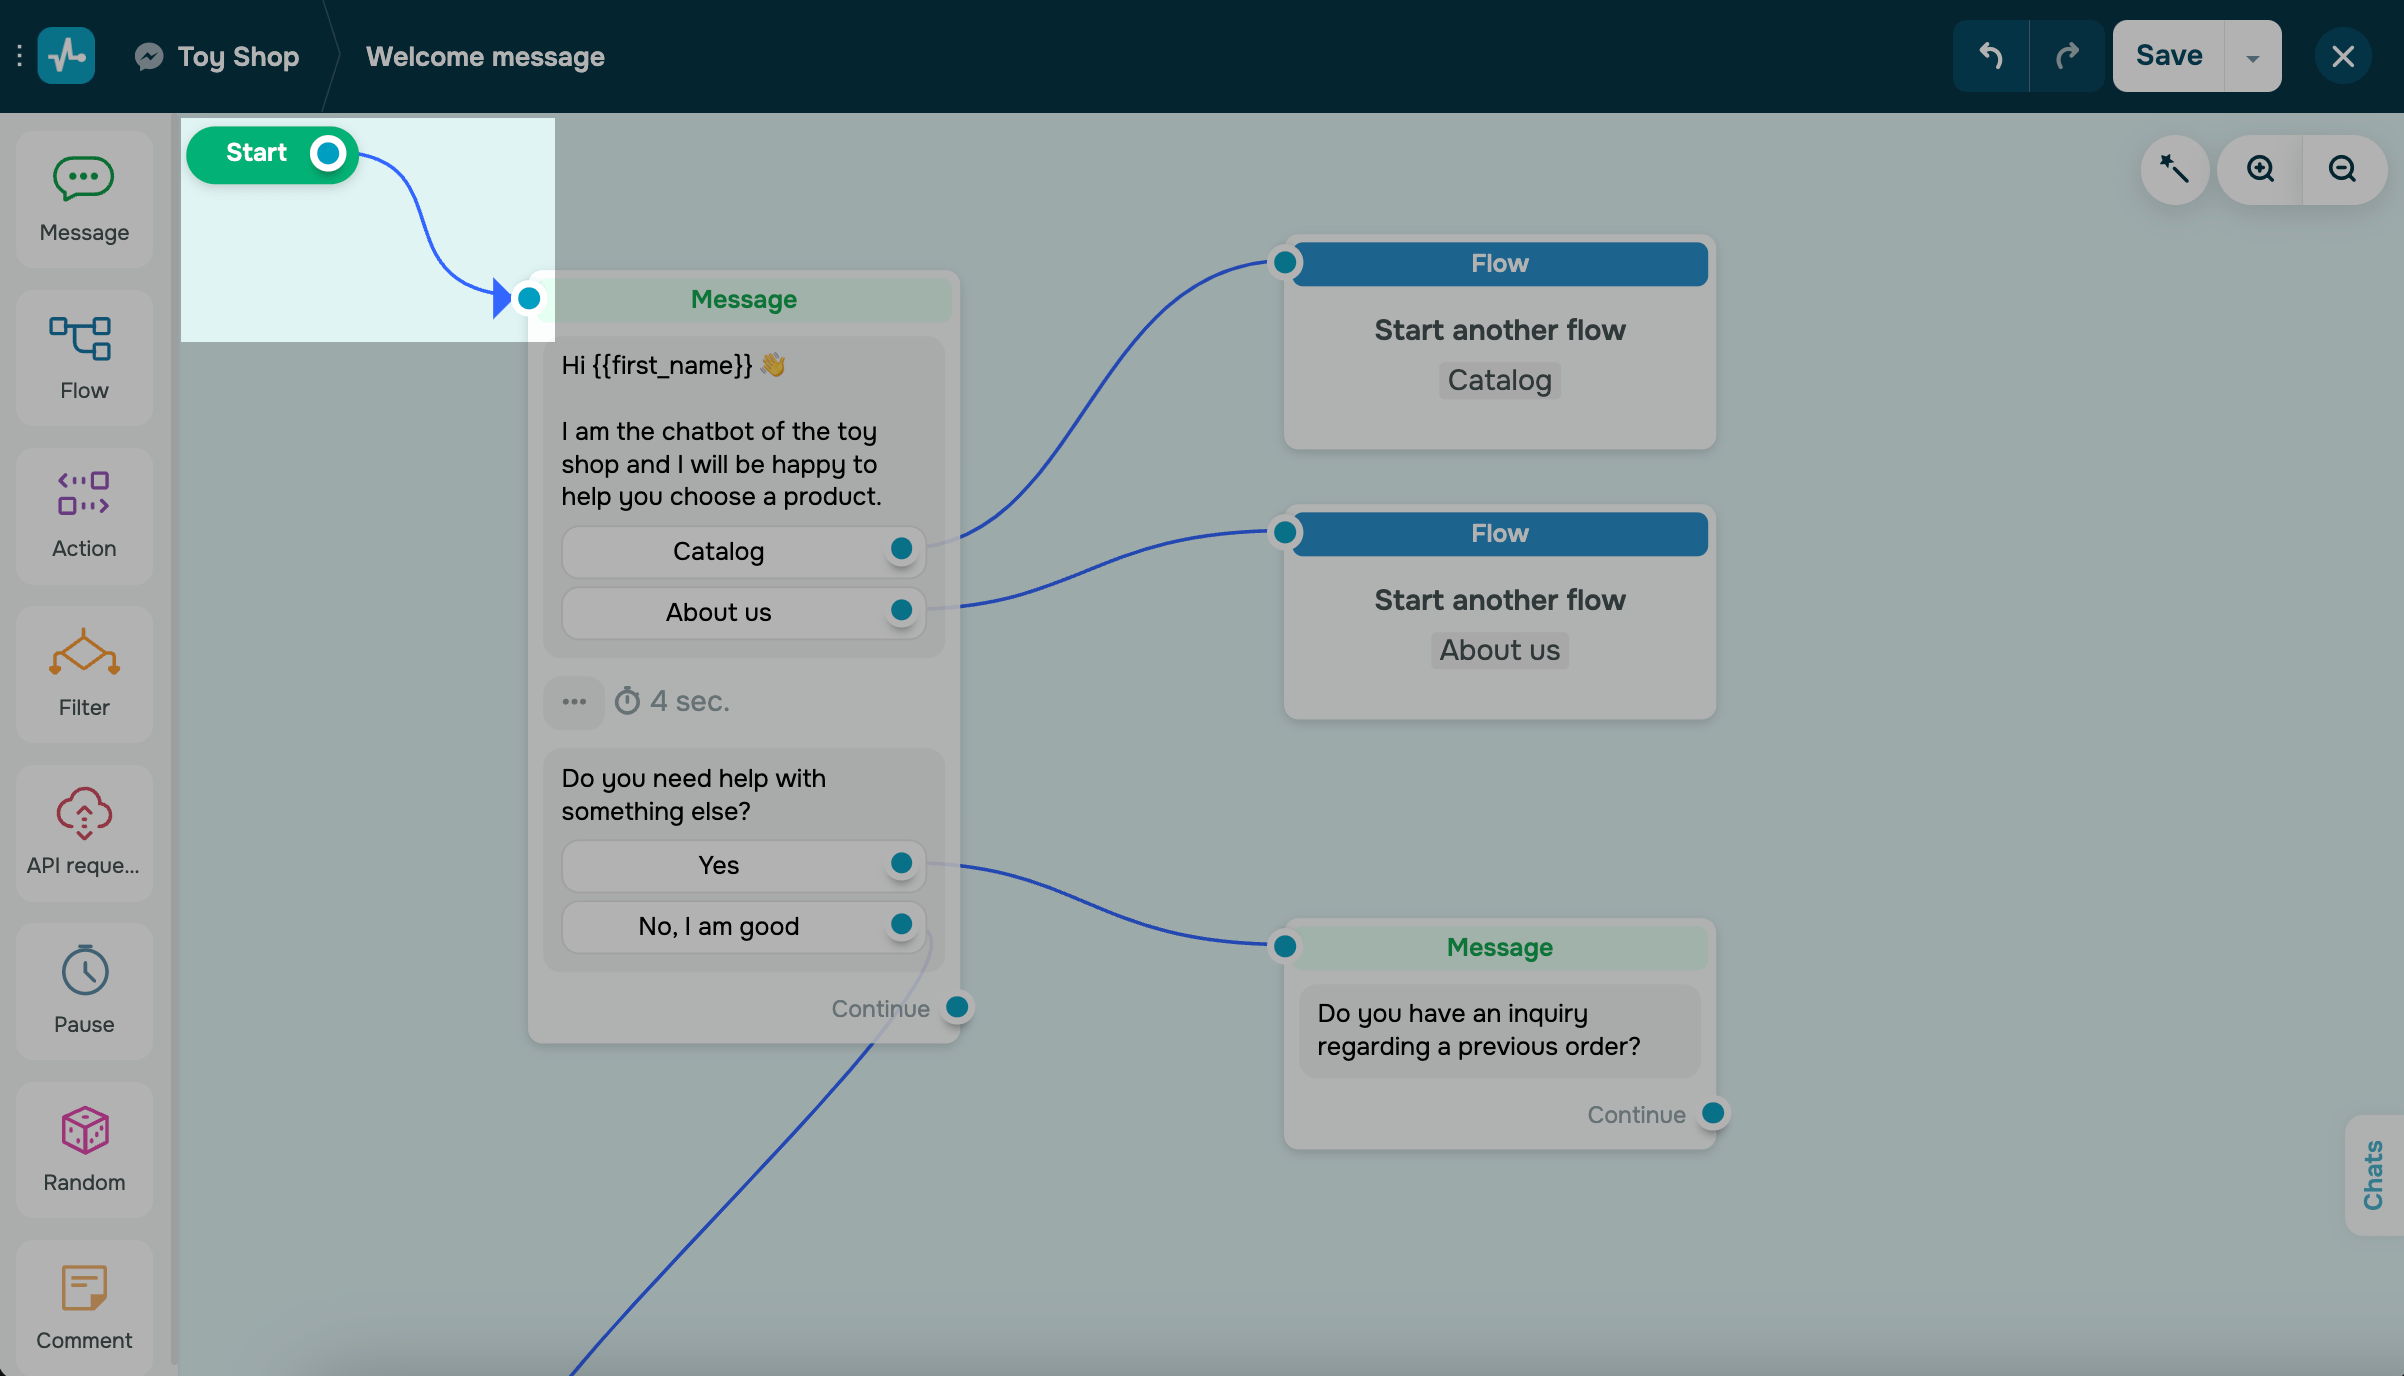Viewport: 2404px width, 1376px height.
Task: Click the Continue connector on the welcome message
Action: tap(957, 1008)
